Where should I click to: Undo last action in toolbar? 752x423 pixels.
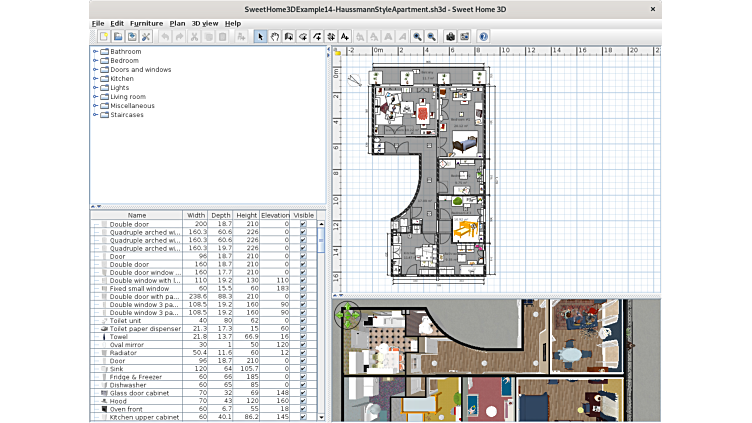coord(165,36)
